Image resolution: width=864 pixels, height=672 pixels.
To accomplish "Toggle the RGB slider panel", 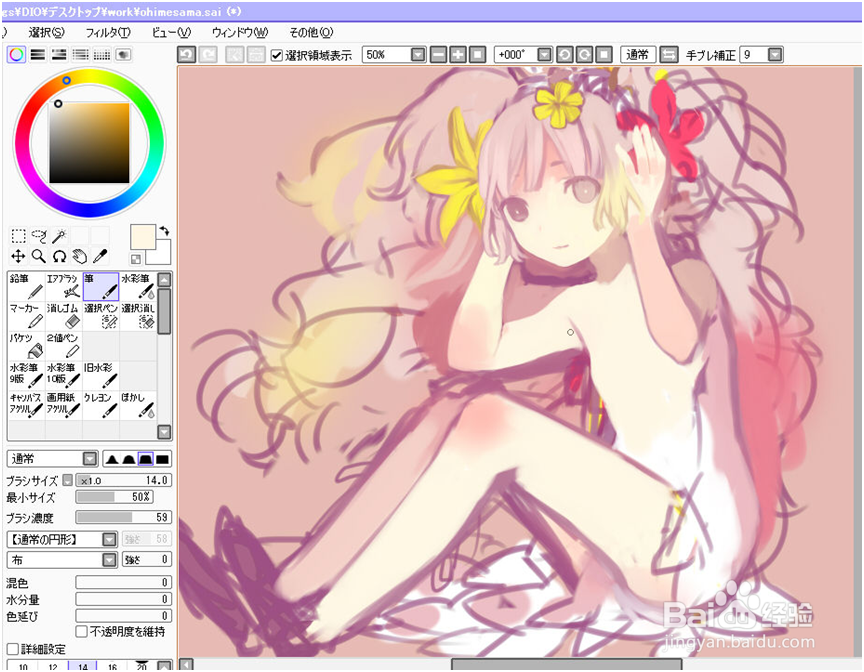I will 37,54.
